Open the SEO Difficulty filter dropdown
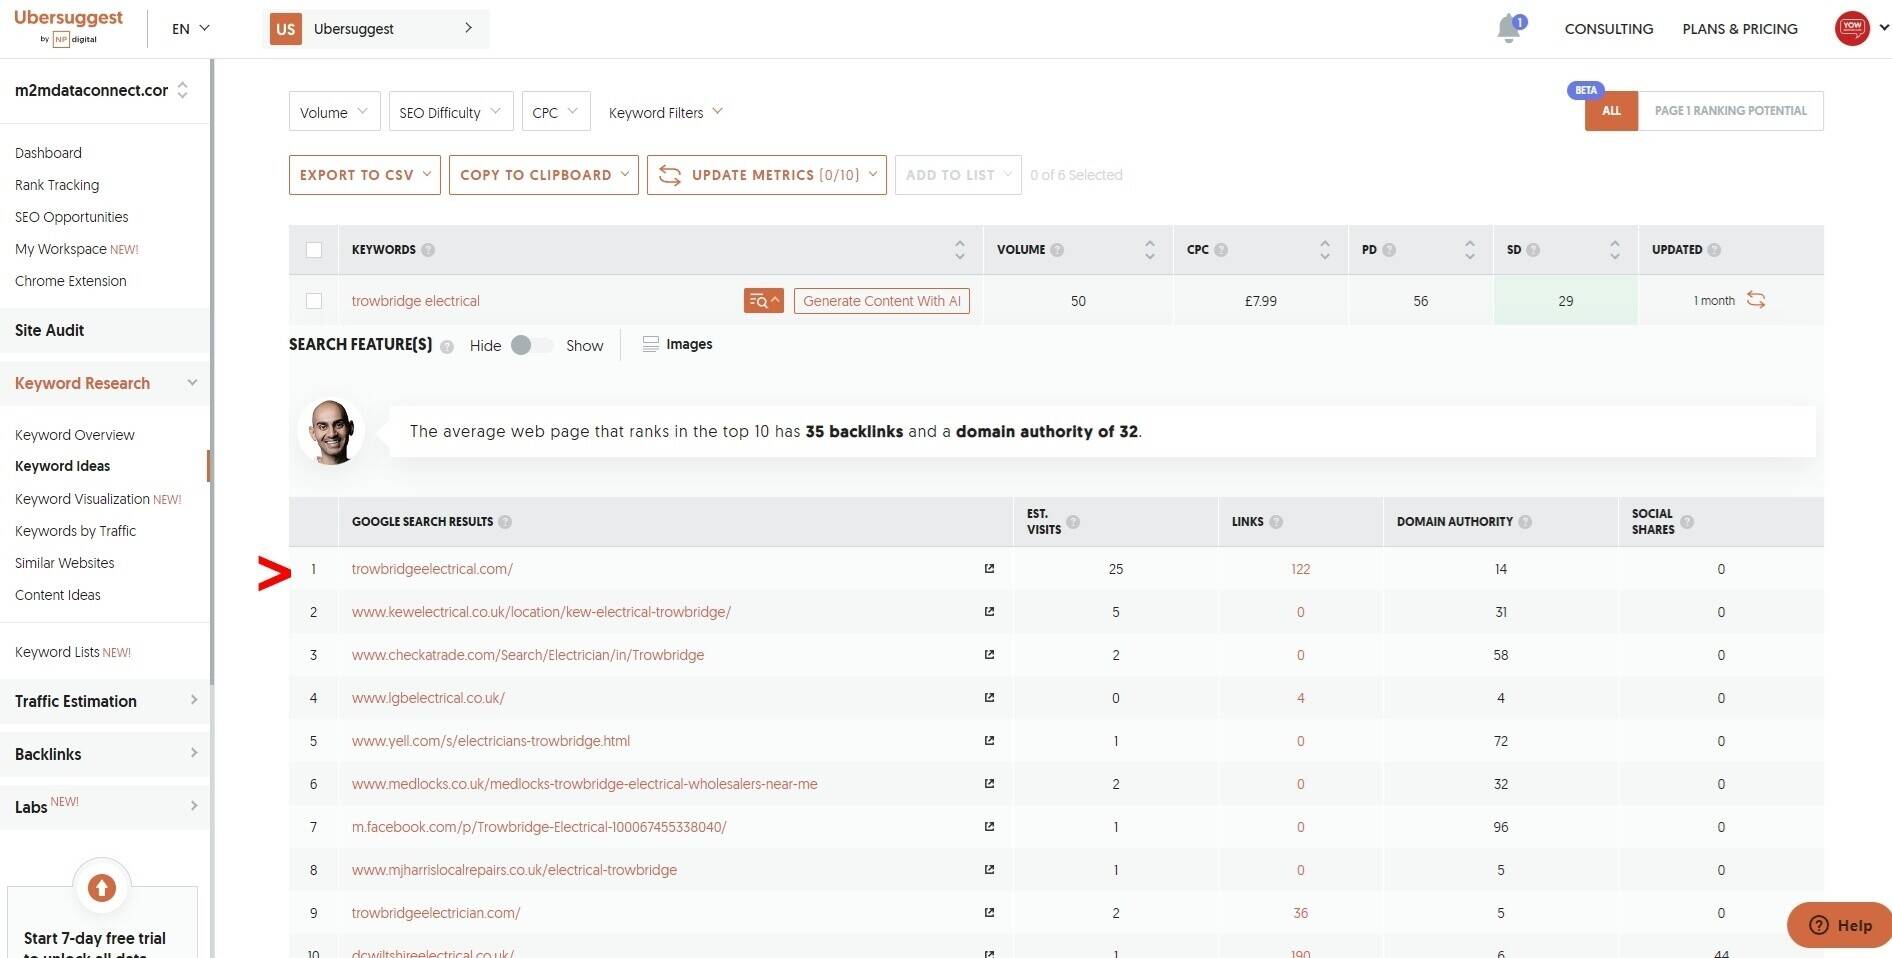The height and width of the screenshot is (958, 1892). point(451,112)
